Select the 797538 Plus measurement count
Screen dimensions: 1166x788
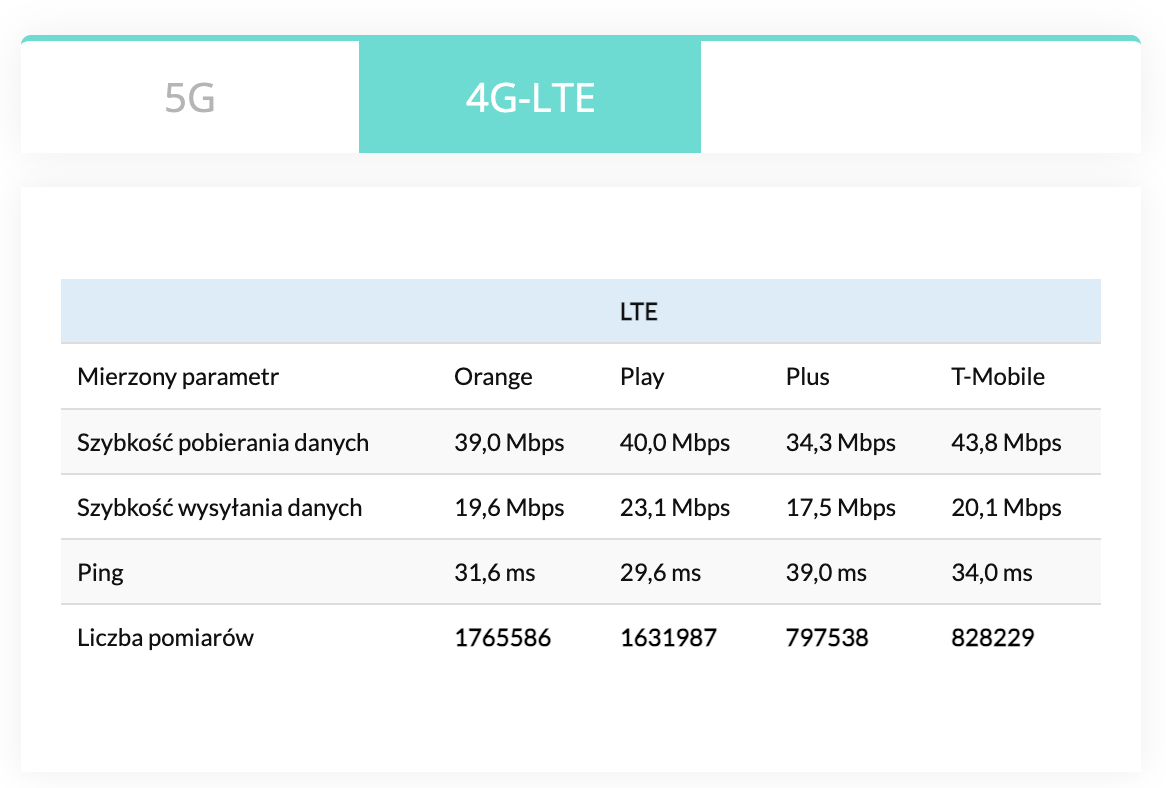[828, 637]
